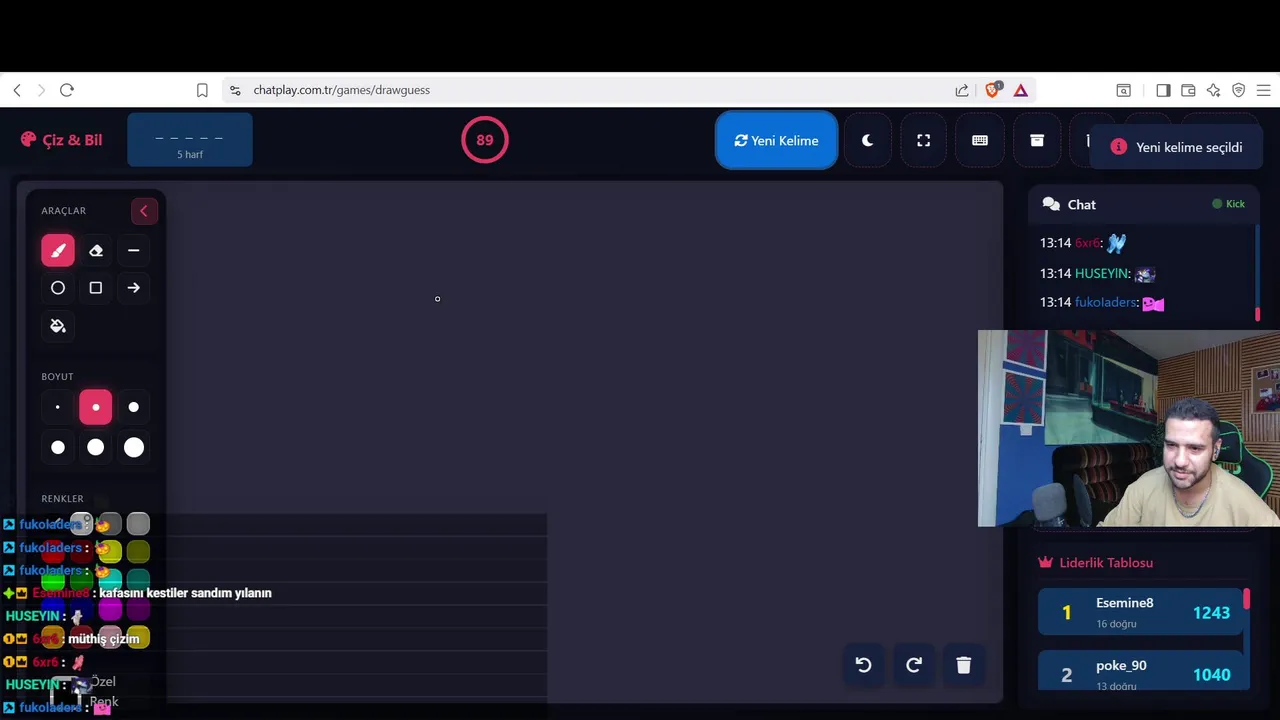
Task: Open the Leo AI sparkle icon
Action: point(1213,90)
